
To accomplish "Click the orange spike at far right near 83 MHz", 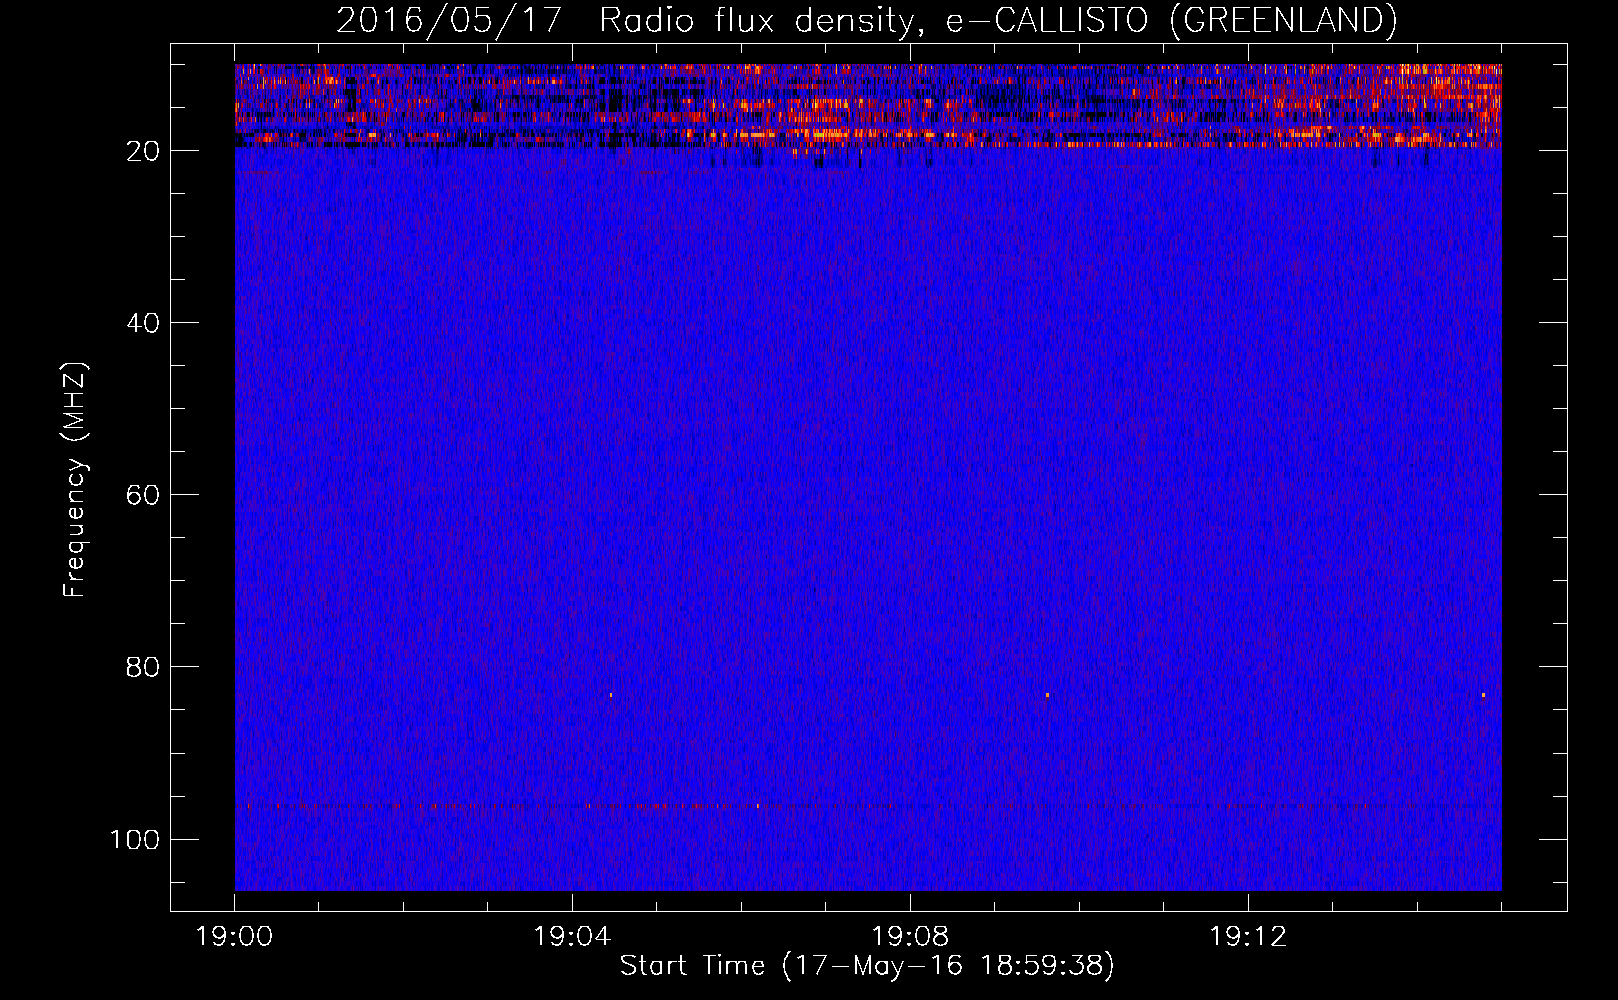I will tap(1483, 694).
